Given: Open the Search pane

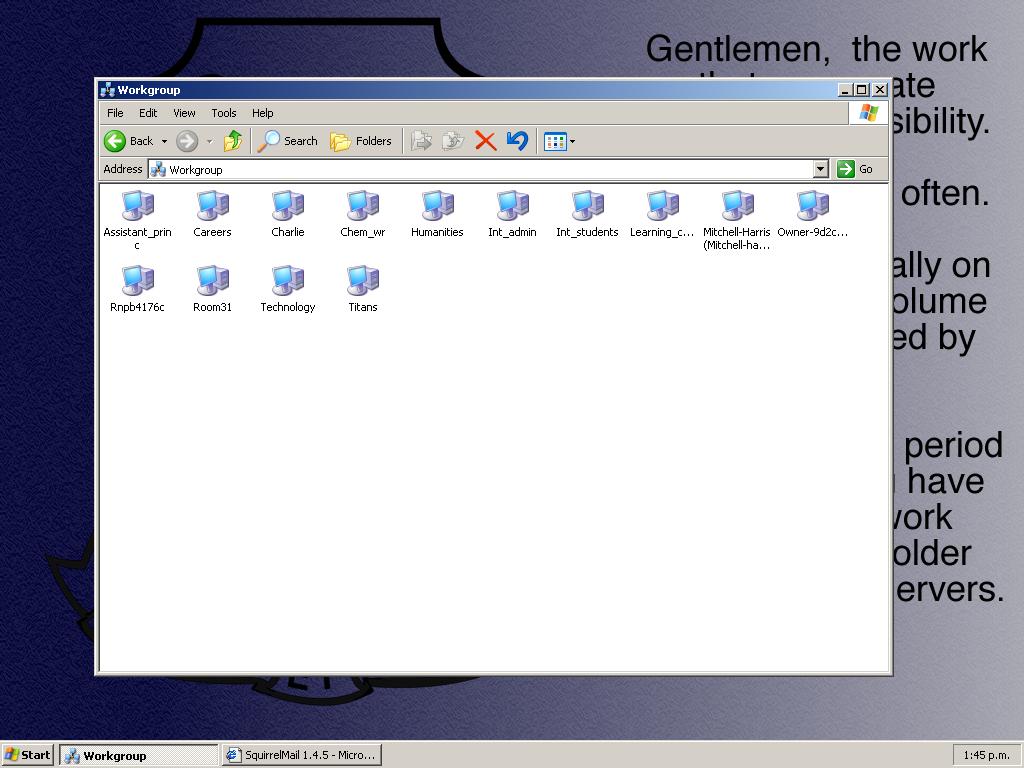Looking at the screenshot, I should tap(287, 141).
